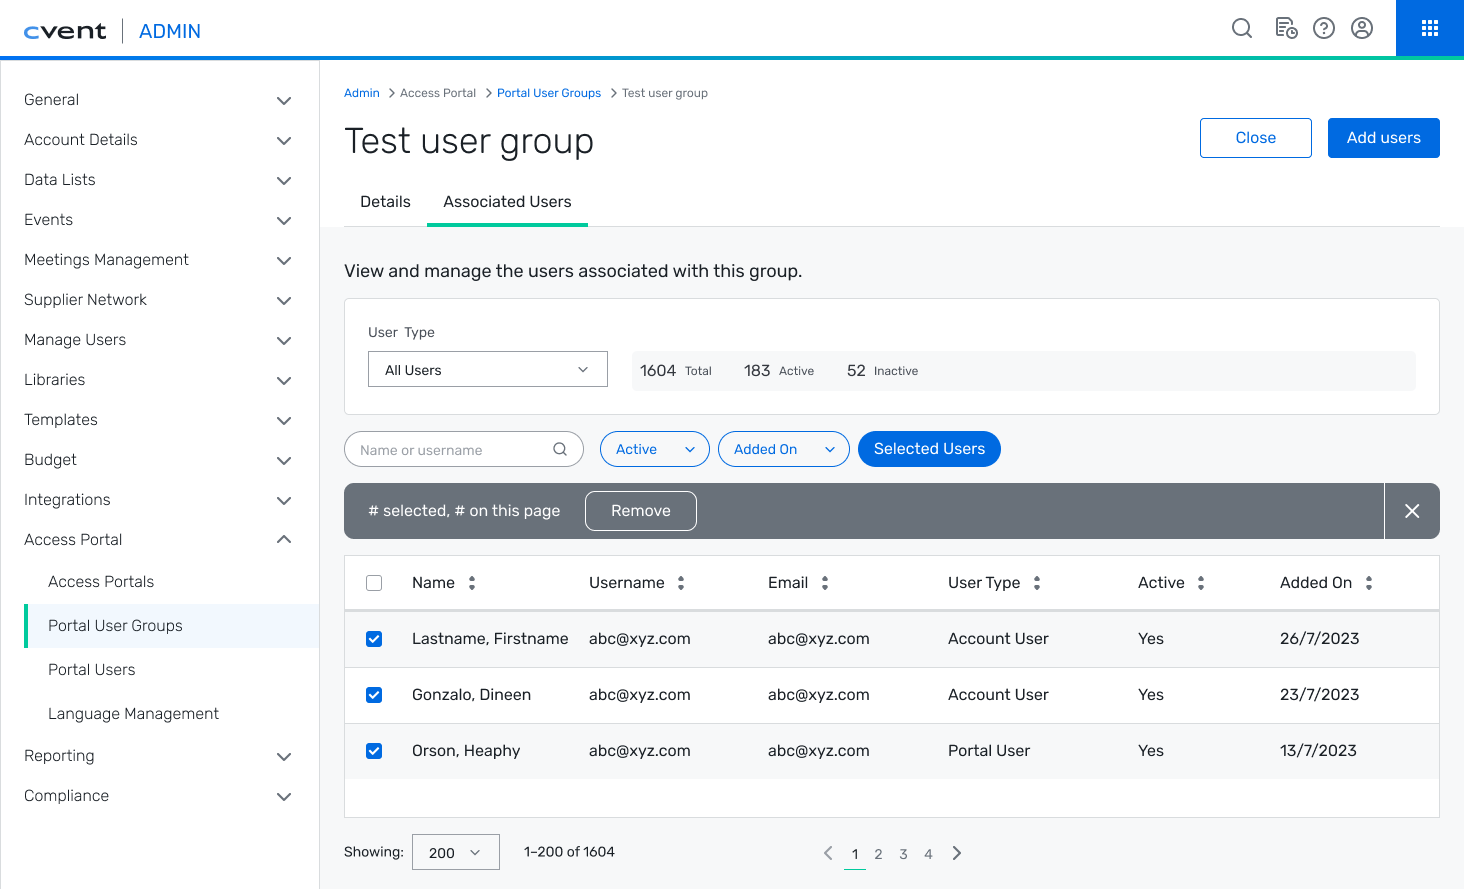The height and width of the screenshot is (889, 1464).
Task: Uncheck the Gonzalo, Dineen row checkbox
Action: point(374,695)
